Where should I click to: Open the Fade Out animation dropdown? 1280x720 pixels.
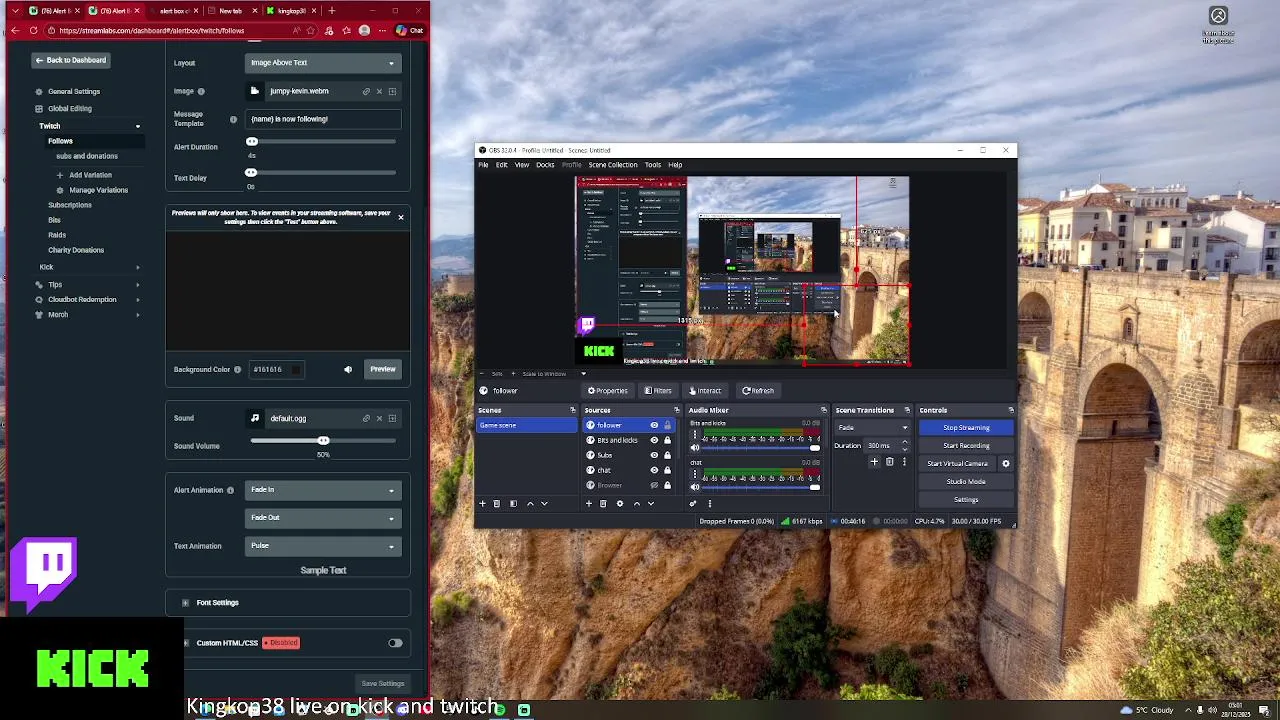tap(323, 518)
